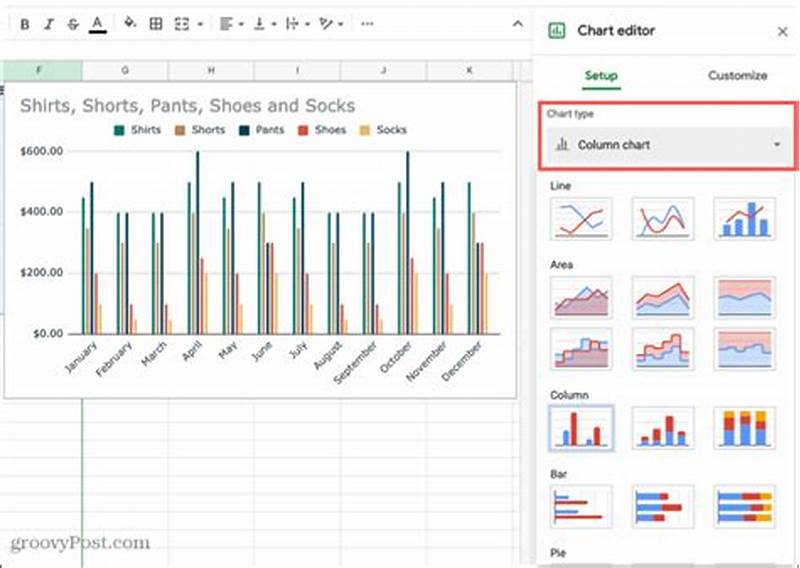Select column J header

coord(383,71)
